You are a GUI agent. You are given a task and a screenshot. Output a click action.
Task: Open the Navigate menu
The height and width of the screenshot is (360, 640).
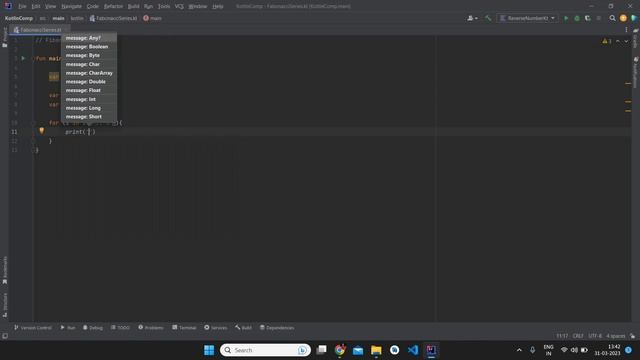pos(71,6)
